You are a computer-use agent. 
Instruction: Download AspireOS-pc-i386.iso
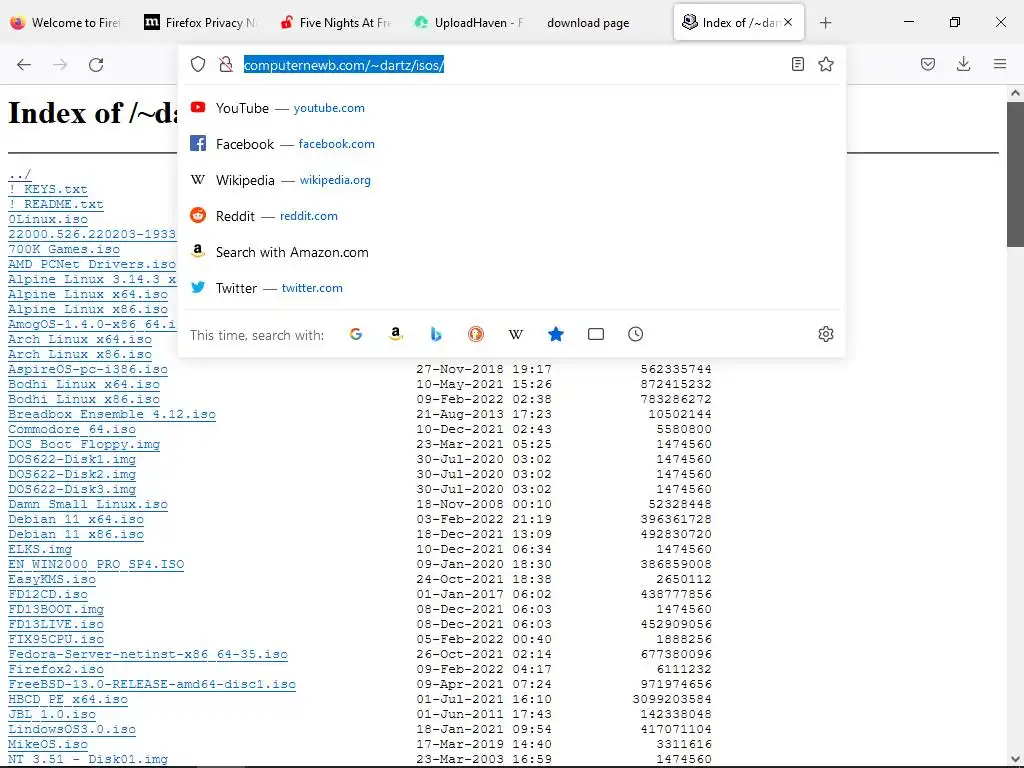pyautogui.click(x=88, y=370)
